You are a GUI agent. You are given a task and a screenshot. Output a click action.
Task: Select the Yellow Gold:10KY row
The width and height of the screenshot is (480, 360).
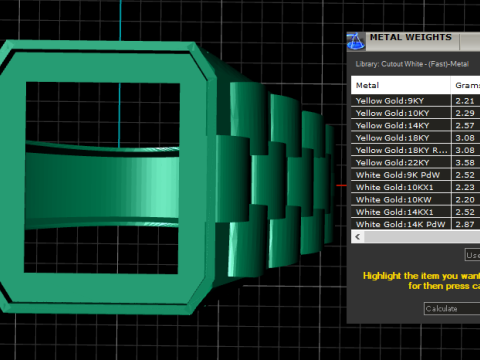(415, 113)
